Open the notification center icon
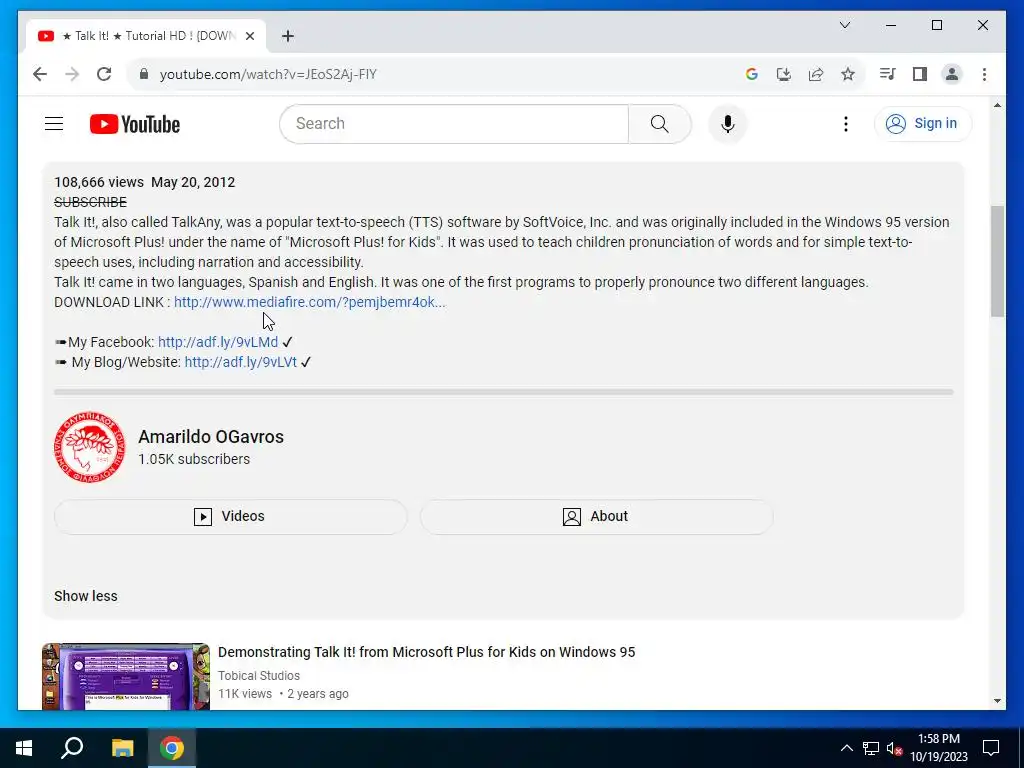 click(991, 748)
